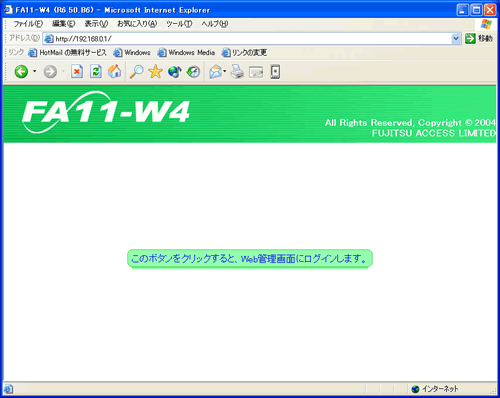The width and height of the screenshot is (500, 398).
Task: Open the Windows Media links shortcut
Action: click(x=186, y=53)
